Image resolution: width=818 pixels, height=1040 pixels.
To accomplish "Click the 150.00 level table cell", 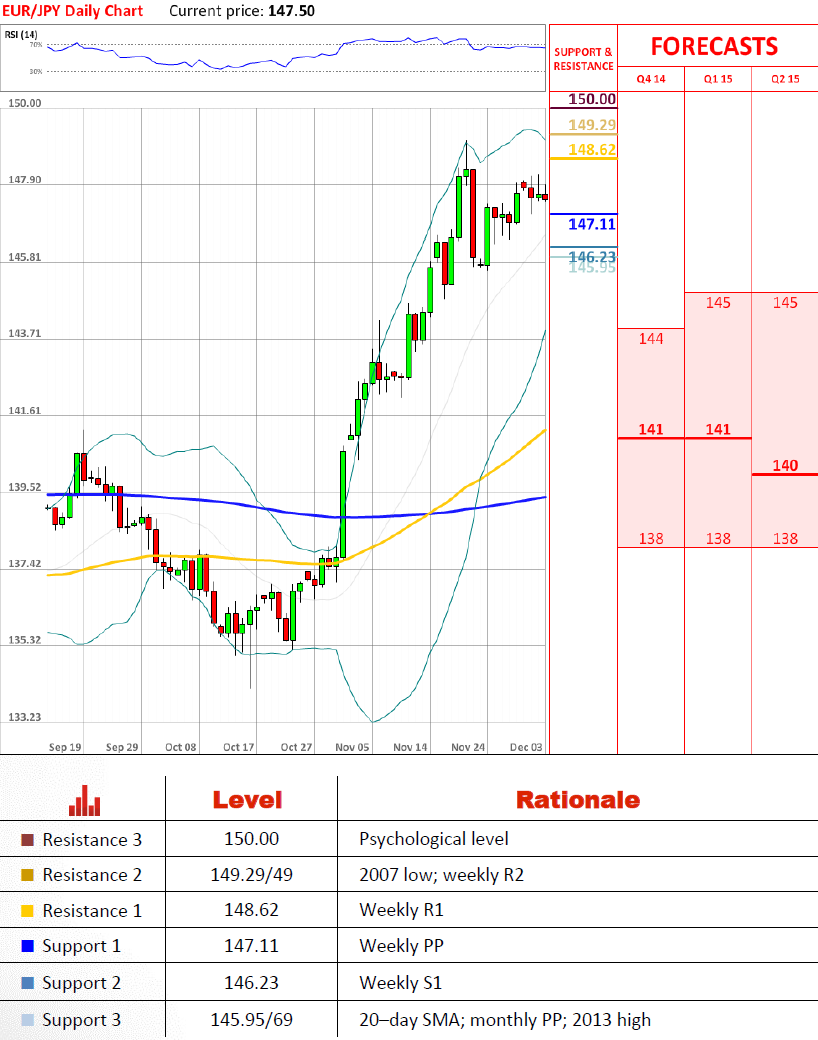I will (x=251, y=839).
